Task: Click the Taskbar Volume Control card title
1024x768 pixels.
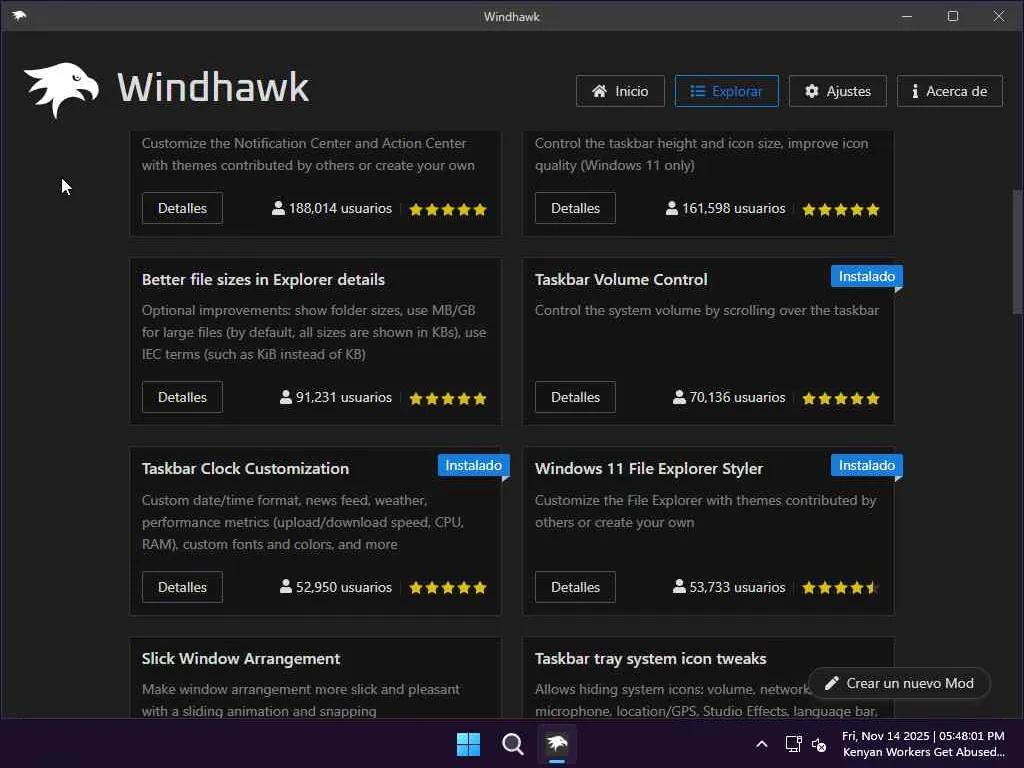Action: (x=620, y=280)
